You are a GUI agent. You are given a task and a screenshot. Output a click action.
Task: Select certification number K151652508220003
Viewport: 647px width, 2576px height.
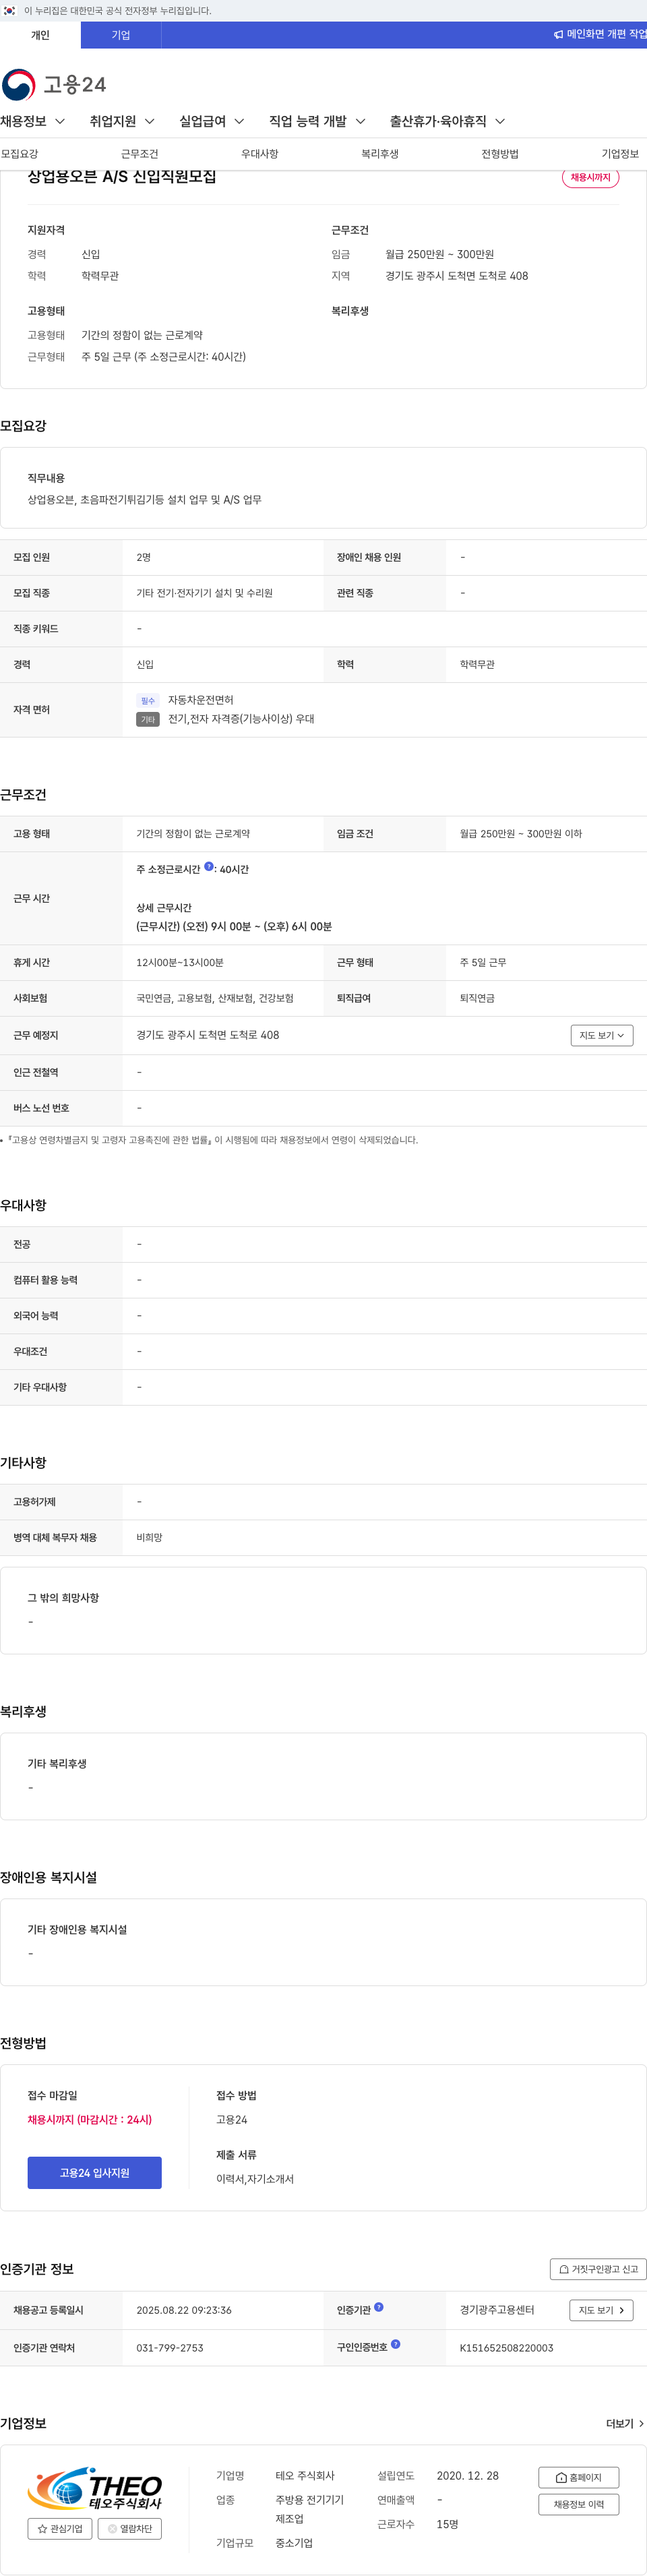pos(506,2348)
